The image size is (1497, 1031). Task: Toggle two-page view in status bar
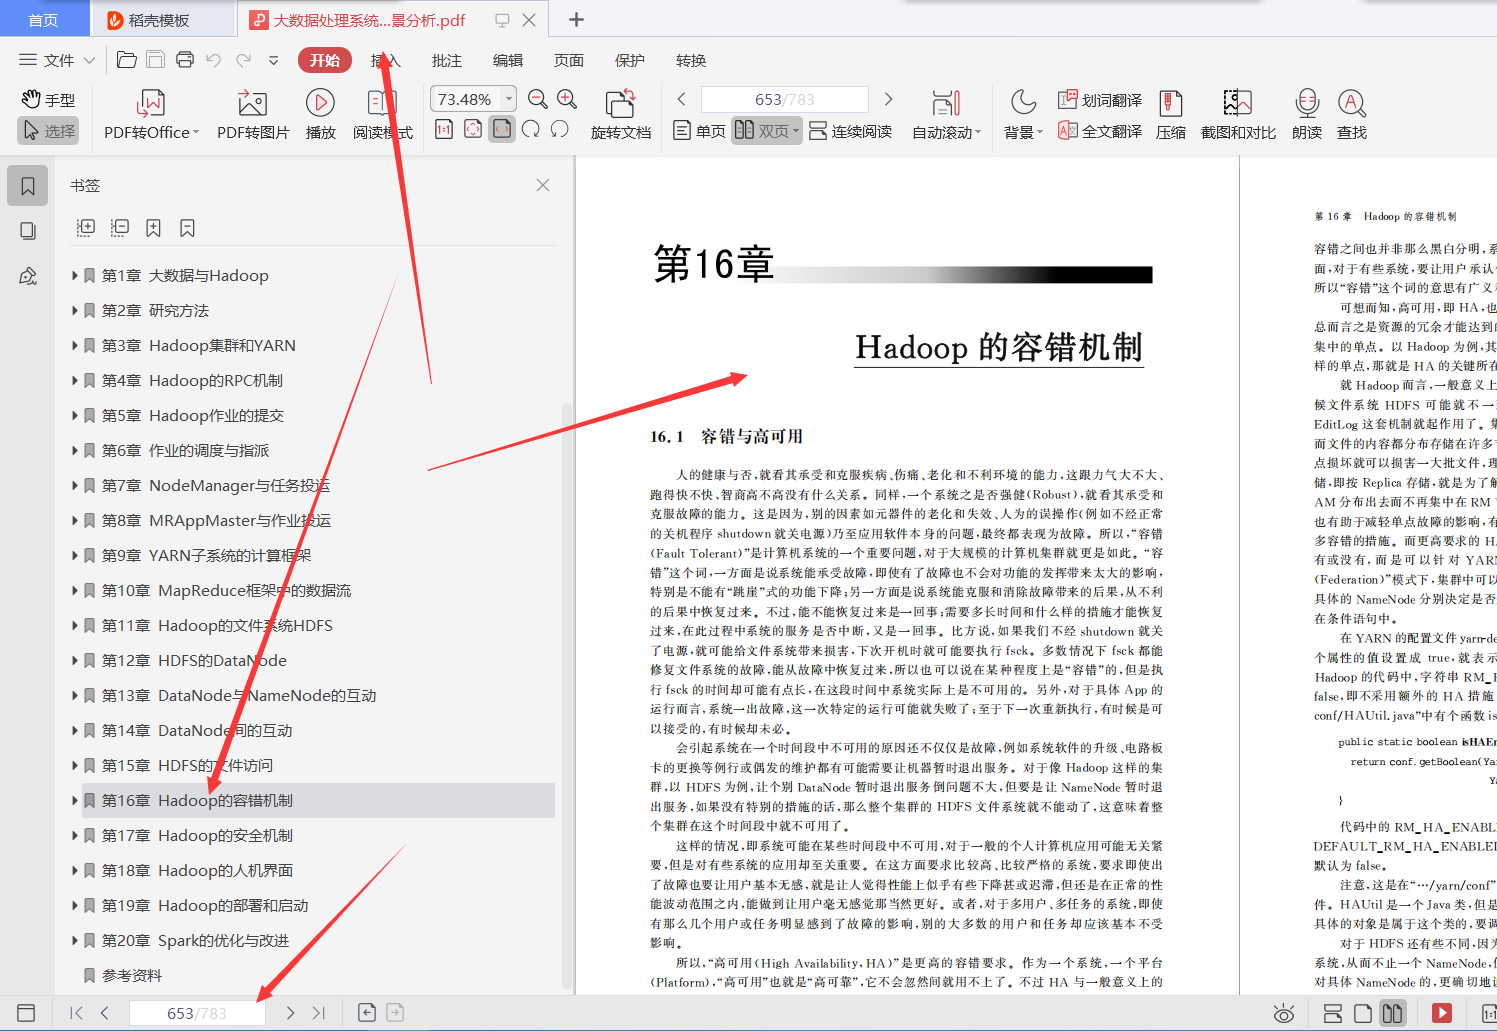click(x=1392, y=1013)
